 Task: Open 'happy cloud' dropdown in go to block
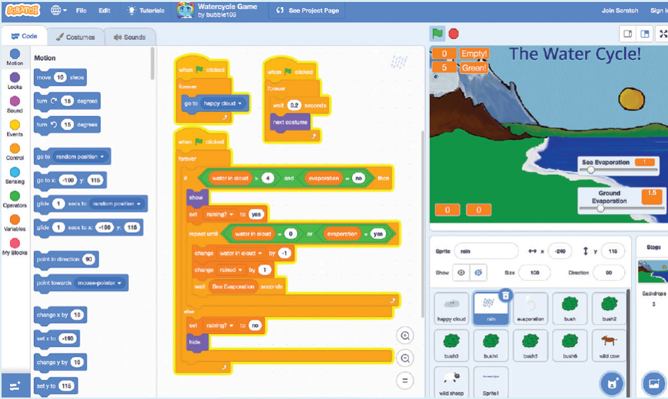222,103
